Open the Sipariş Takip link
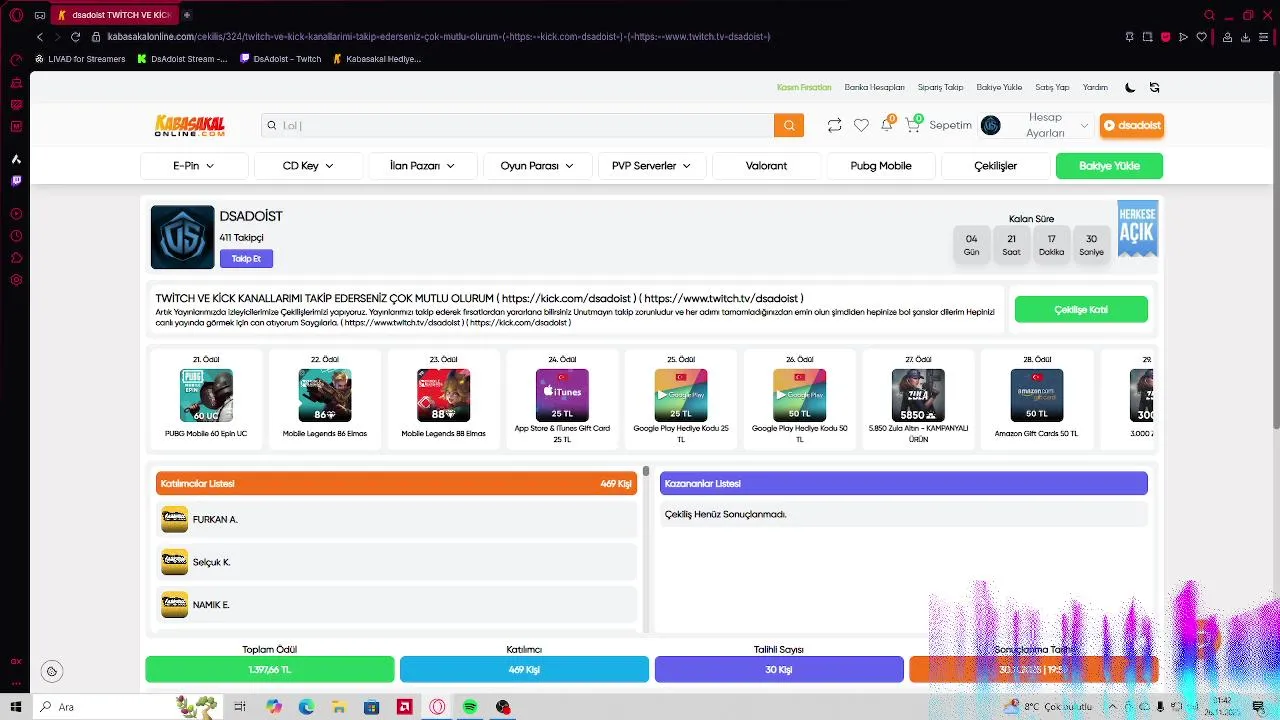 940,87
